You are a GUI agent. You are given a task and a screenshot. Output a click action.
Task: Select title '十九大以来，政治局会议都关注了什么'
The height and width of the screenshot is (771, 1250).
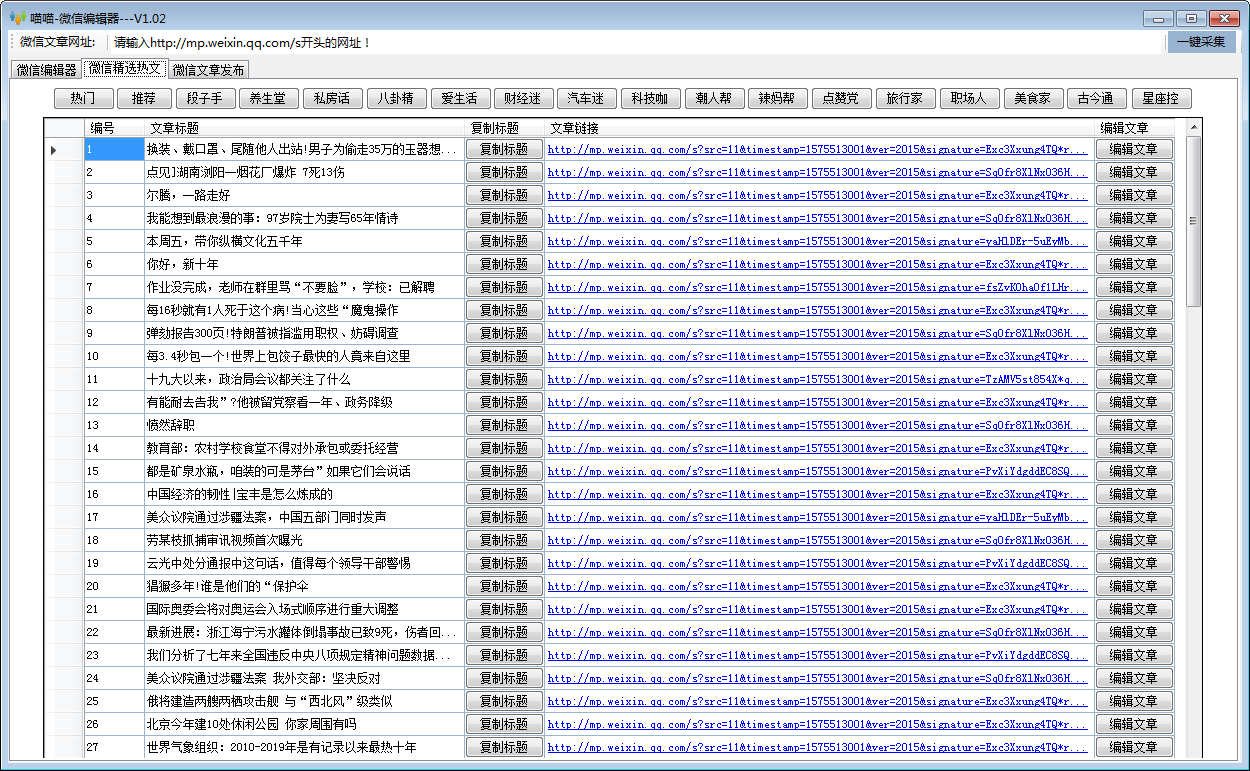(248, 379)
